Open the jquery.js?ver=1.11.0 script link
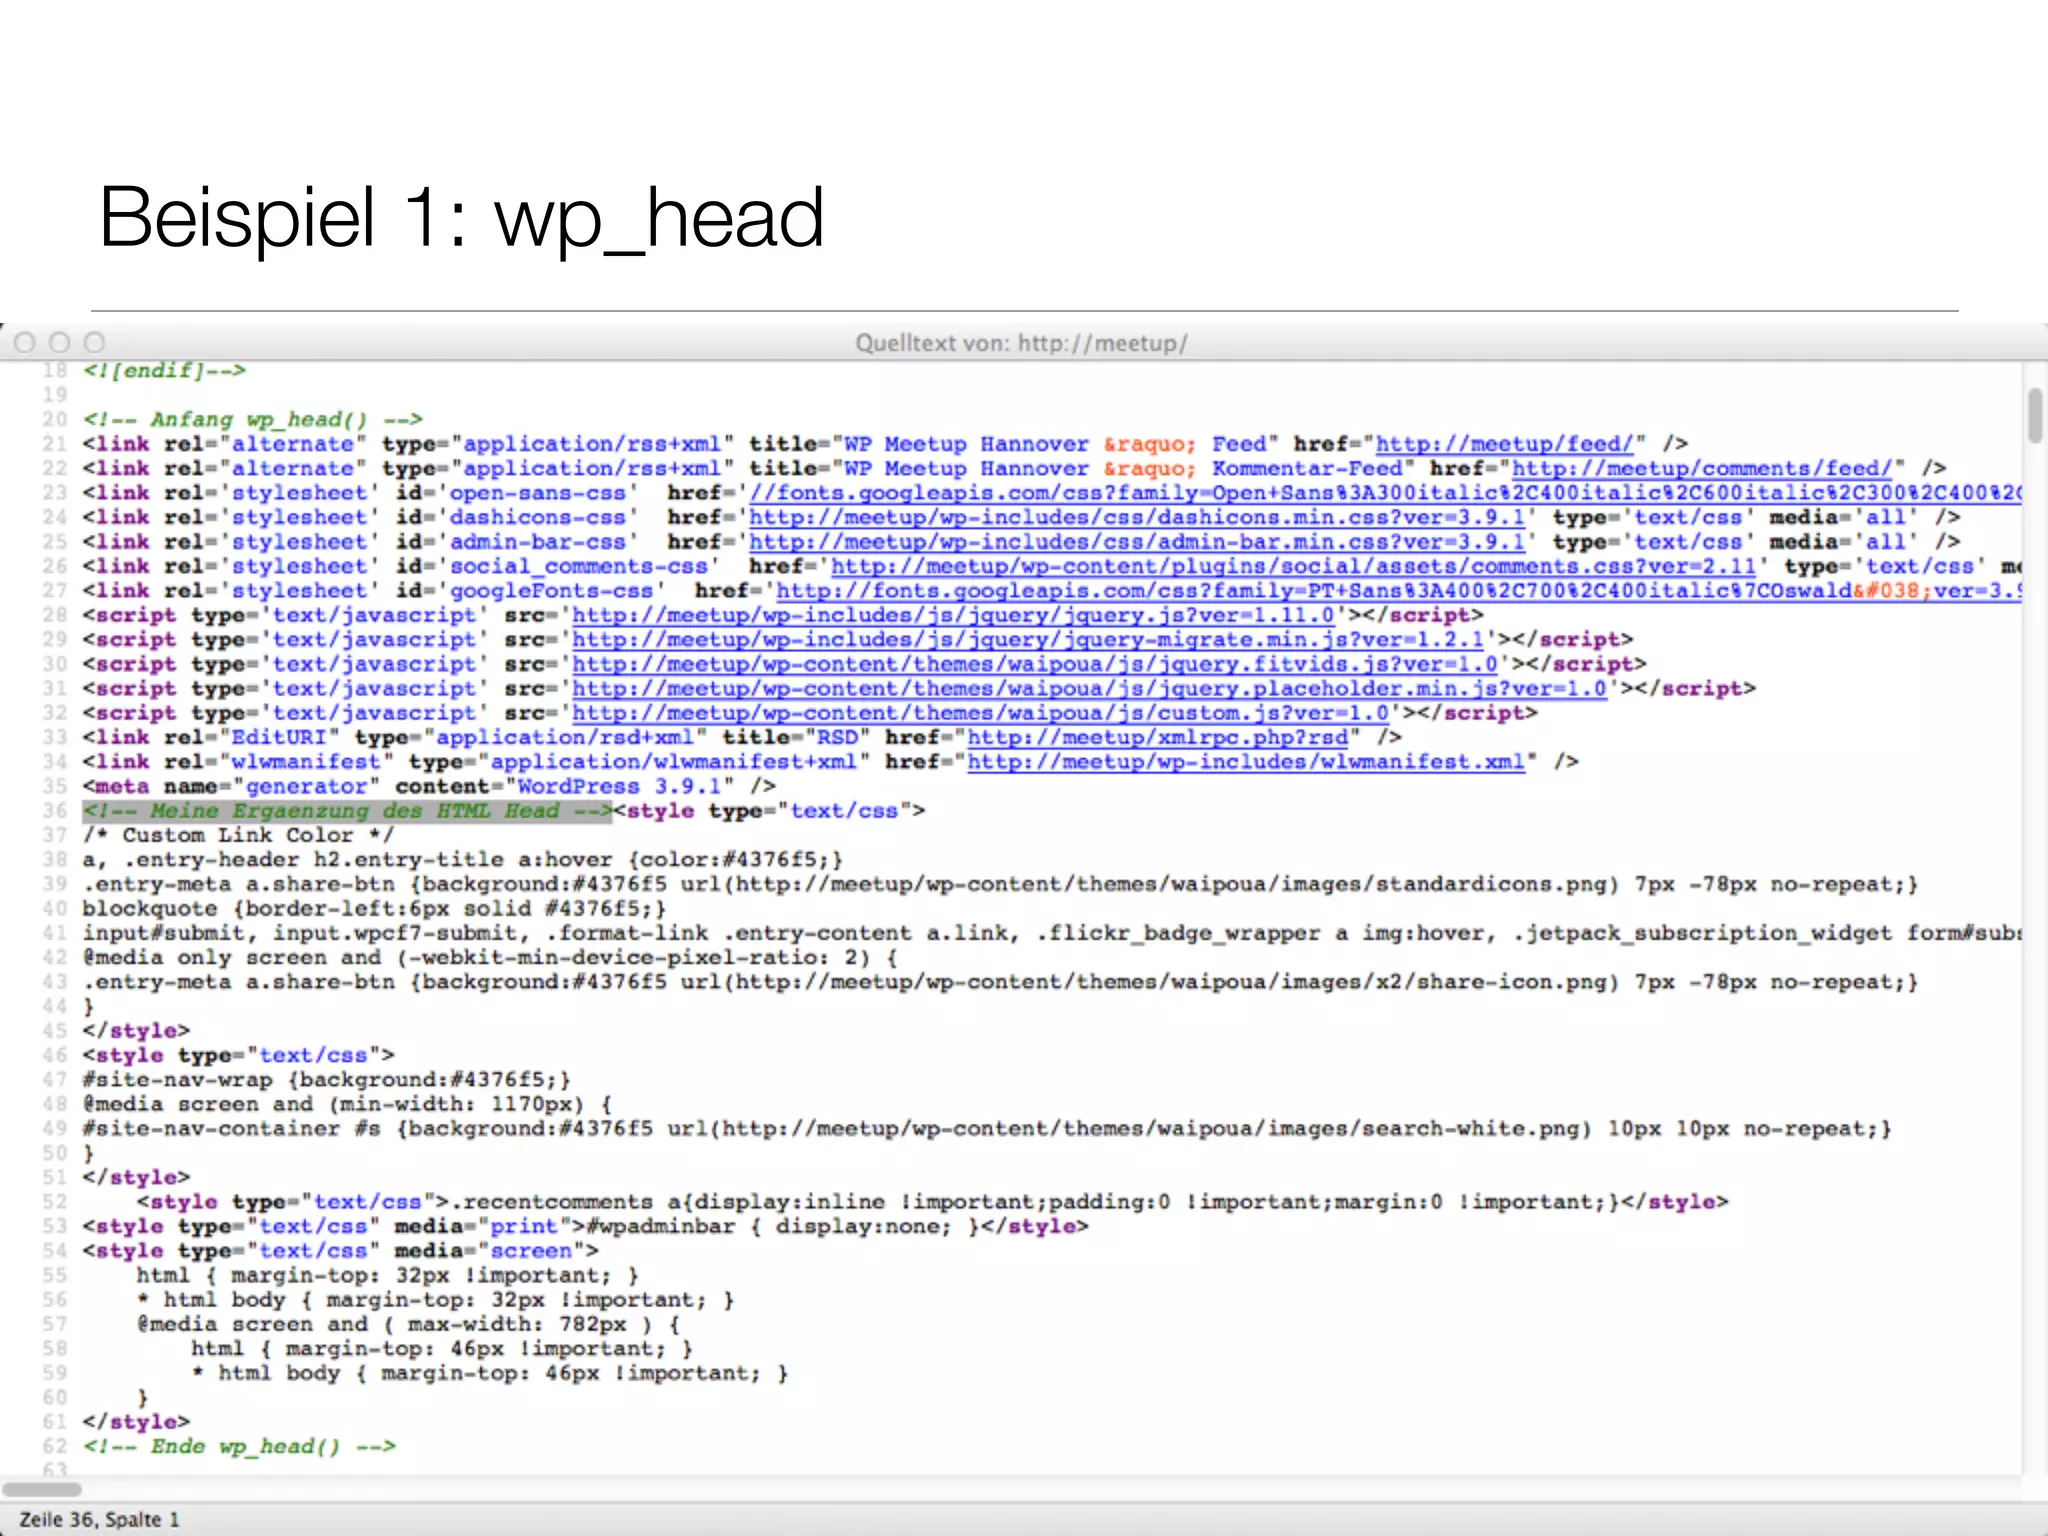 (953, 615)
